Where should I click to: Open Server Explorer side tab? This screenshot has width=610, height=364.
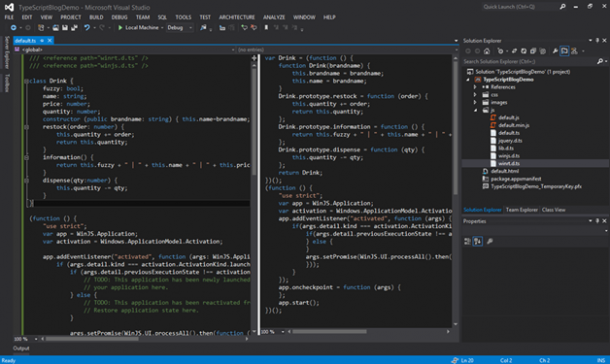(7, 52)
